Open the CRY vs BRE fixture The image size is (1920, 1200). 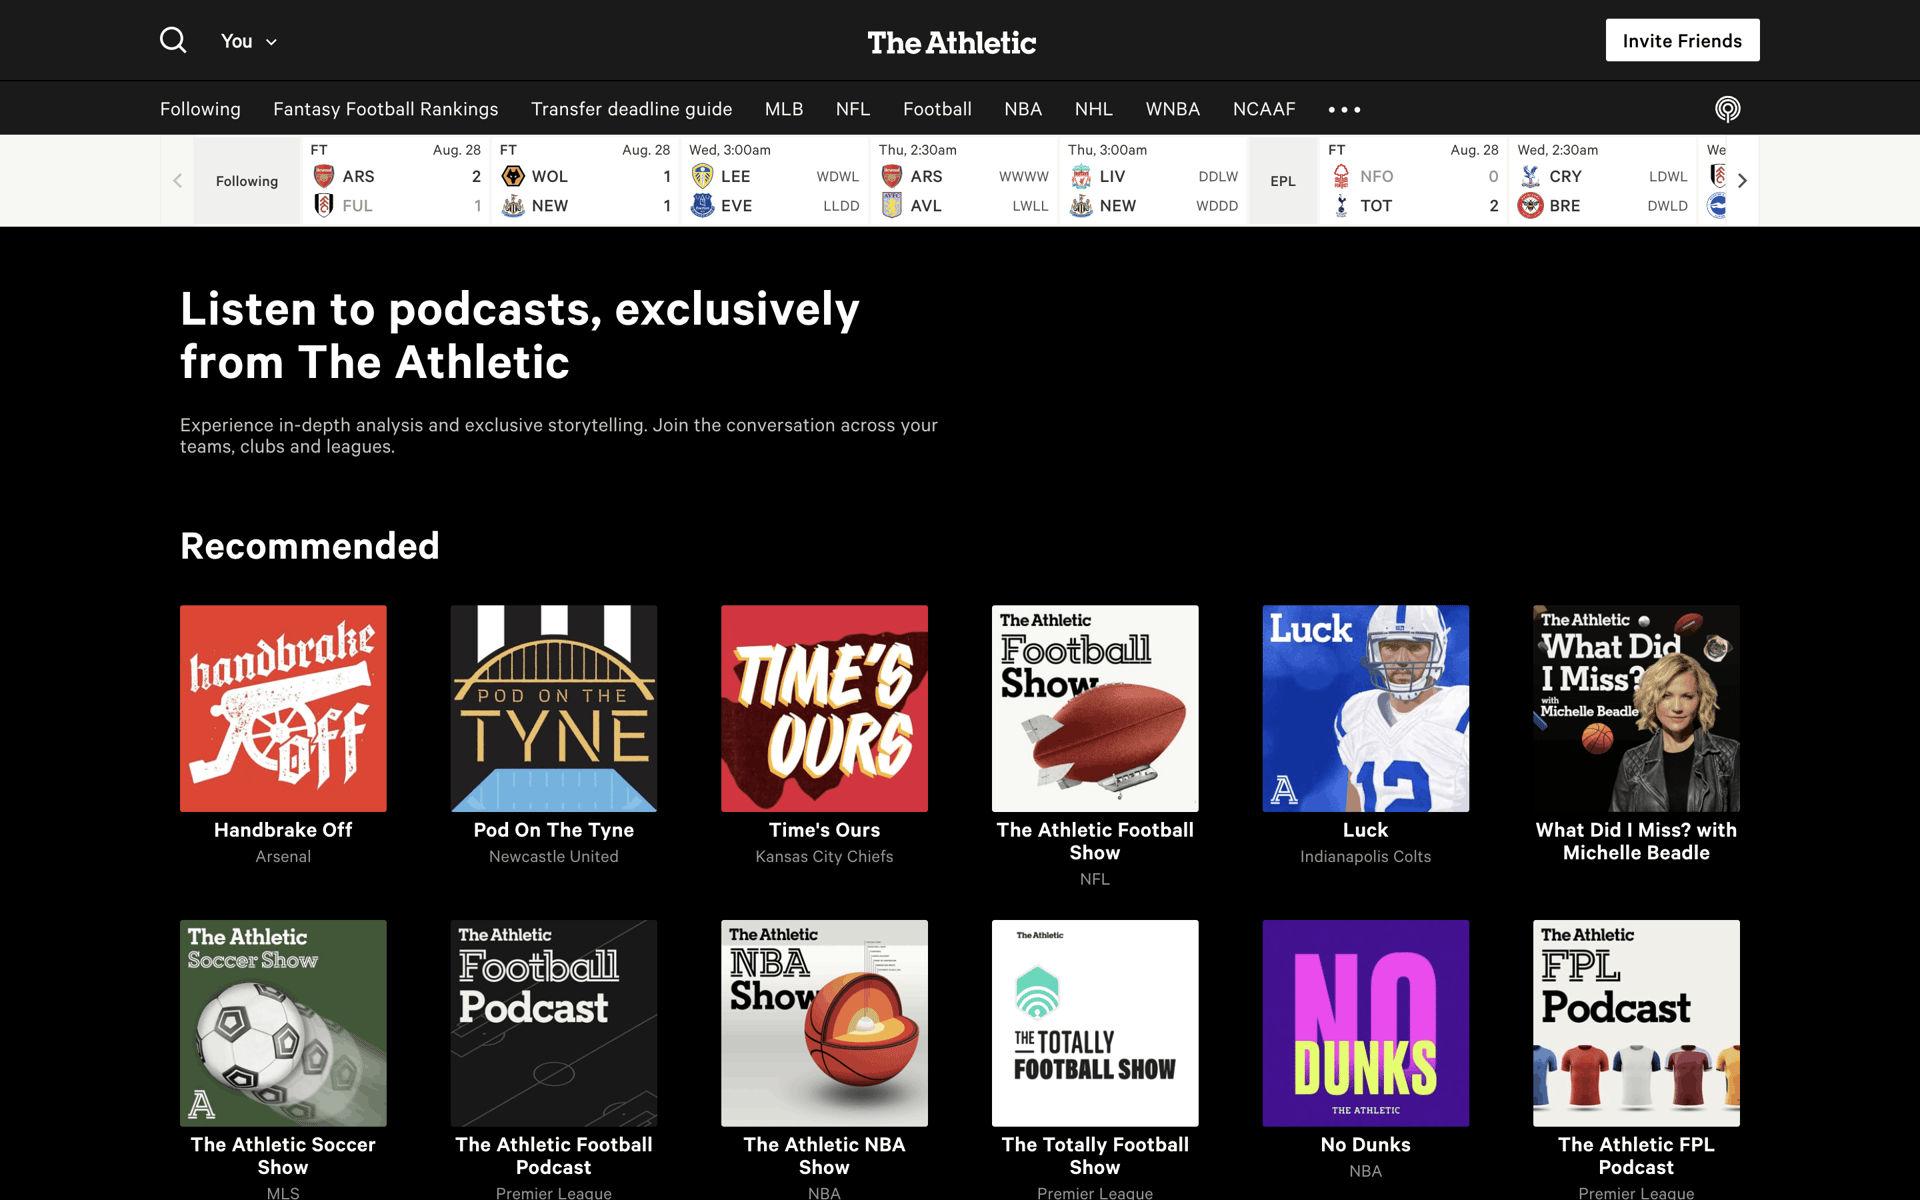point(1602,181)
